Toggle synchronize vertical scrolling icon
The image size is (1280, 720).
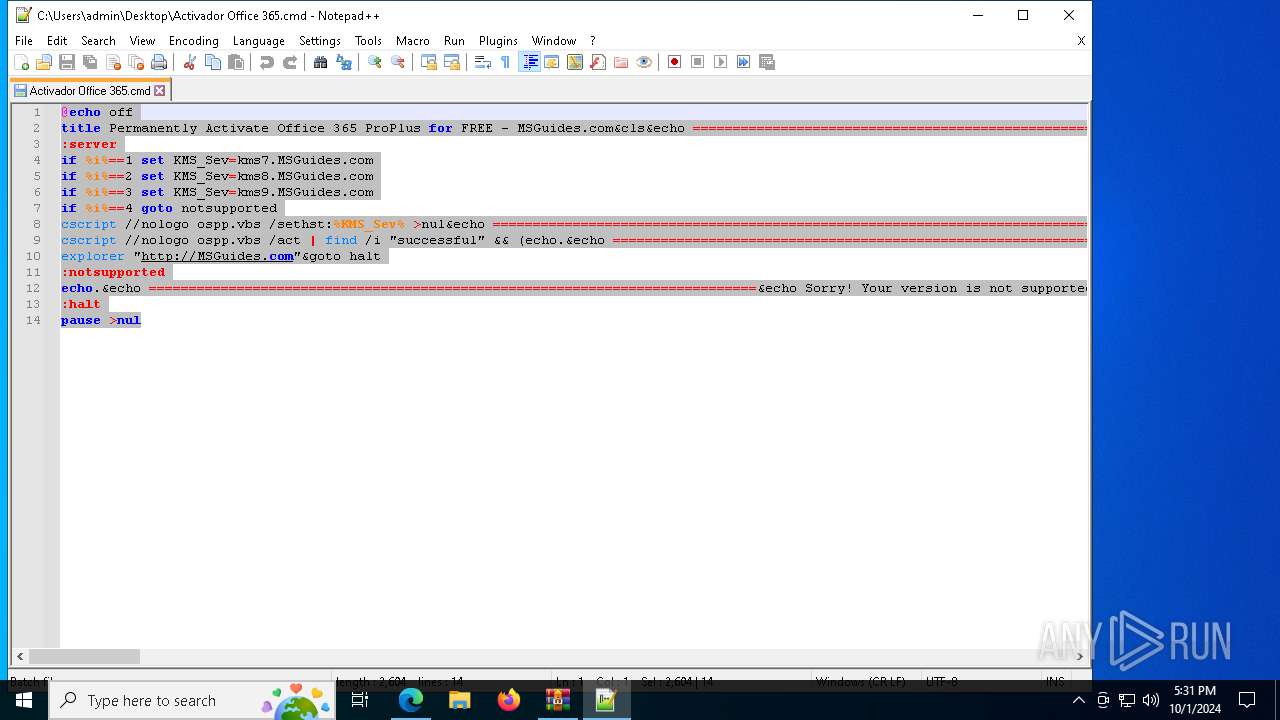[x=429, y=62]
